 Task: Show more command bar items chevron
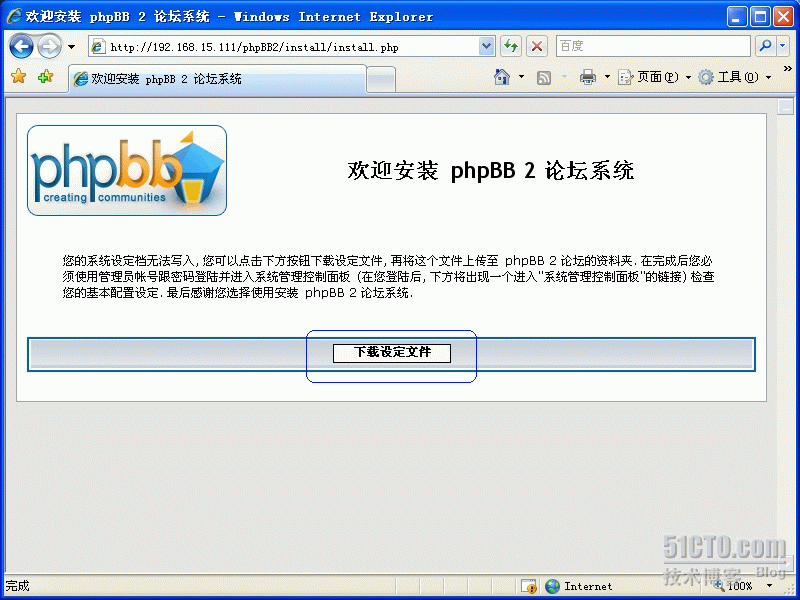point(787,68)
